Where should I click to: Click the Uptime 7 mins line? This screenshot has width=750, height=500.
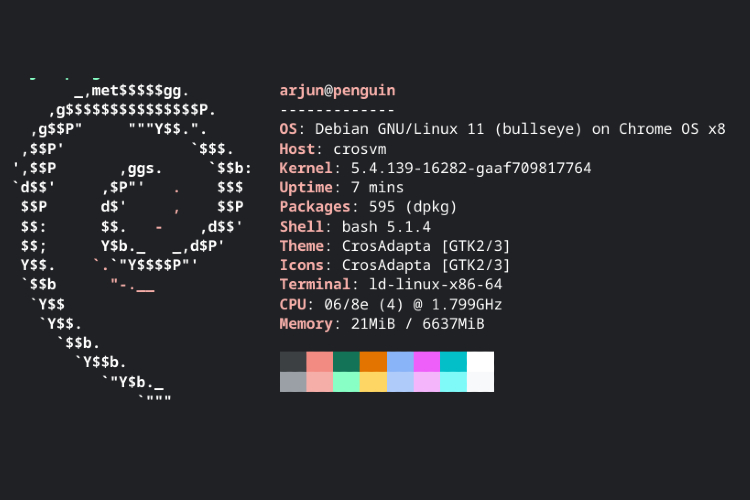(x=342, y=188)
